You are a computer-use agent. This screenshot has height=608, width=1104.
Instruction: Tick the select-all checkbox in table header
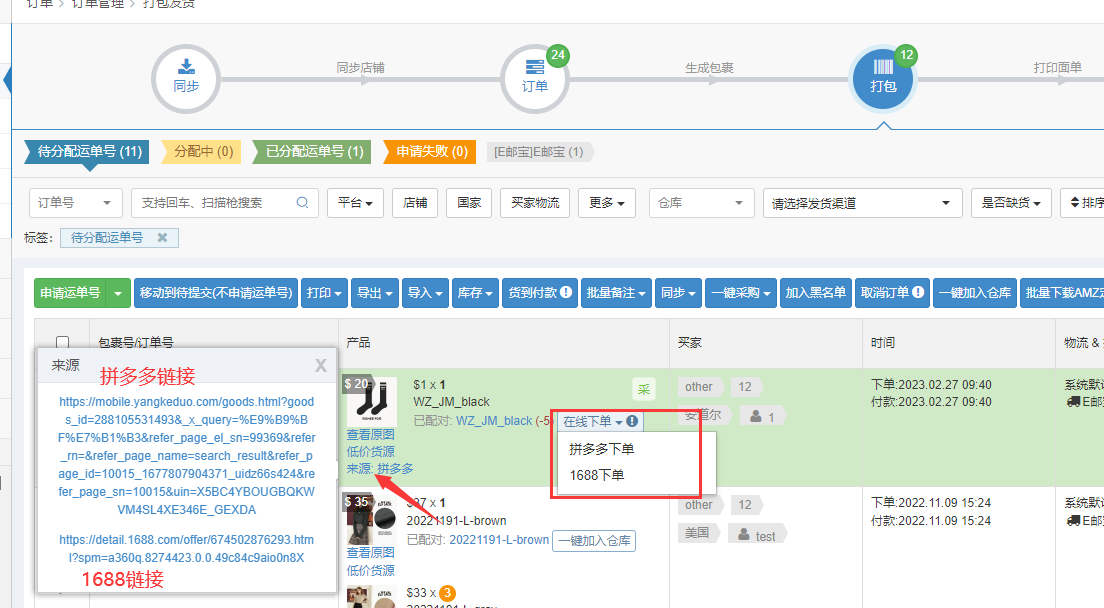(x=63, y=342)
